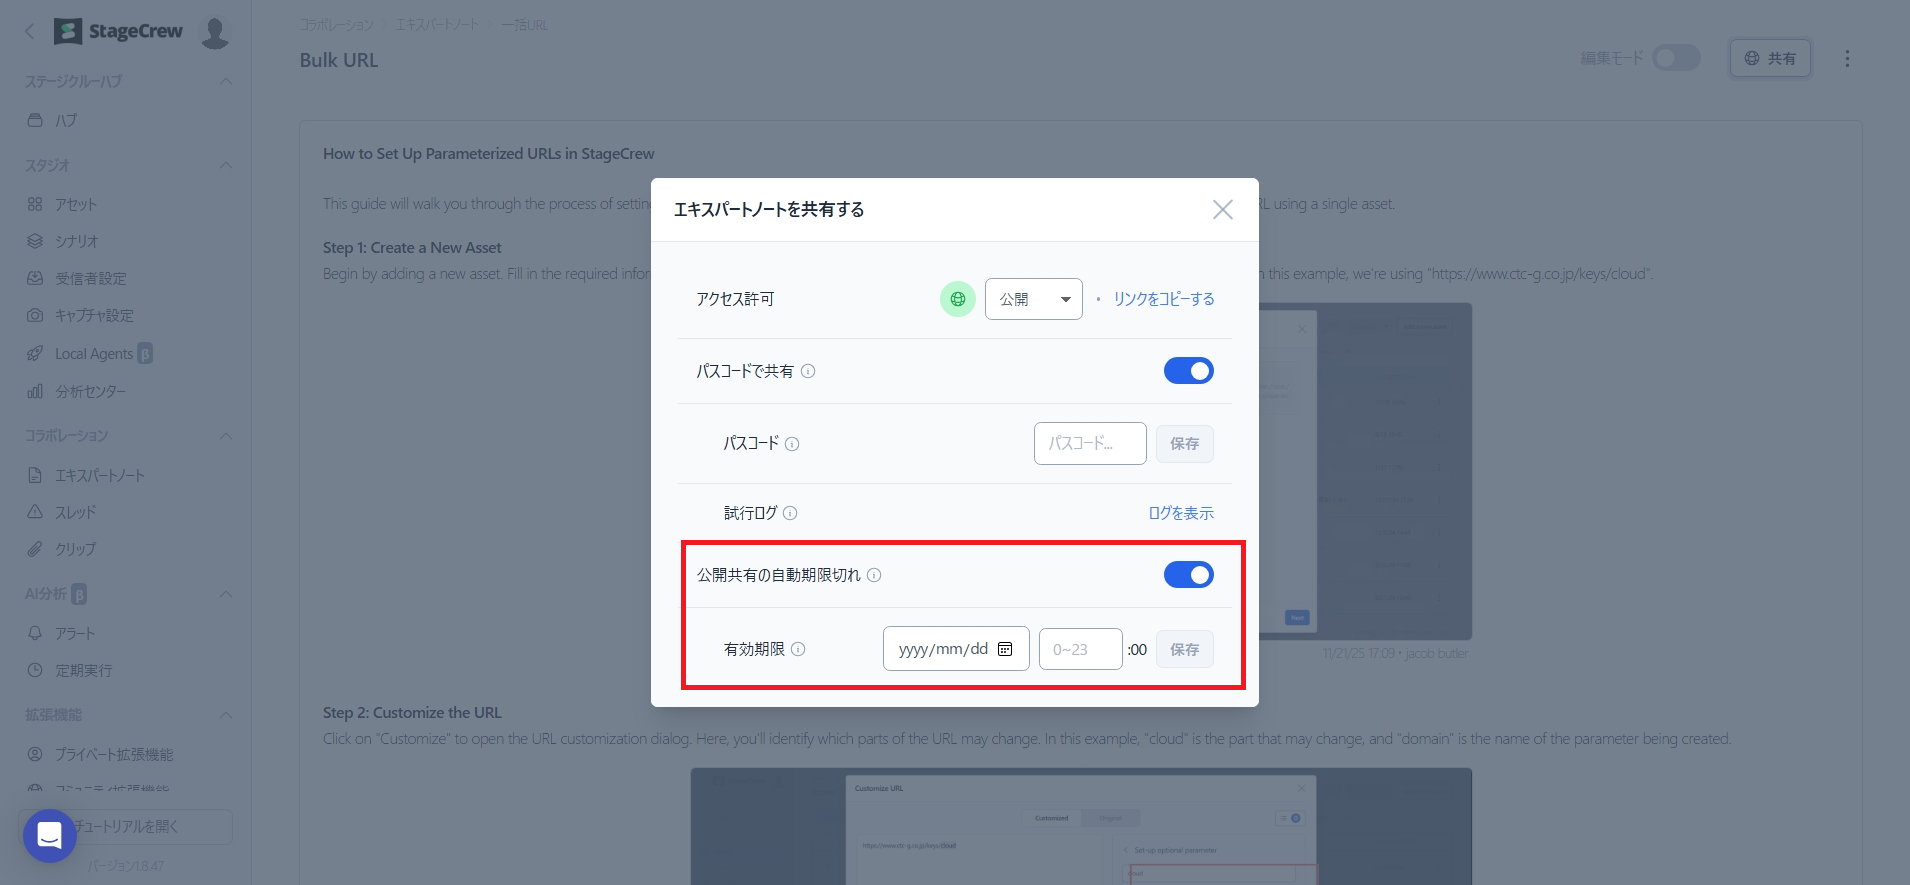Open the 公開 access permission dropdown
The height and width of the screenshot is (885, 1910).
[1033, 299]
